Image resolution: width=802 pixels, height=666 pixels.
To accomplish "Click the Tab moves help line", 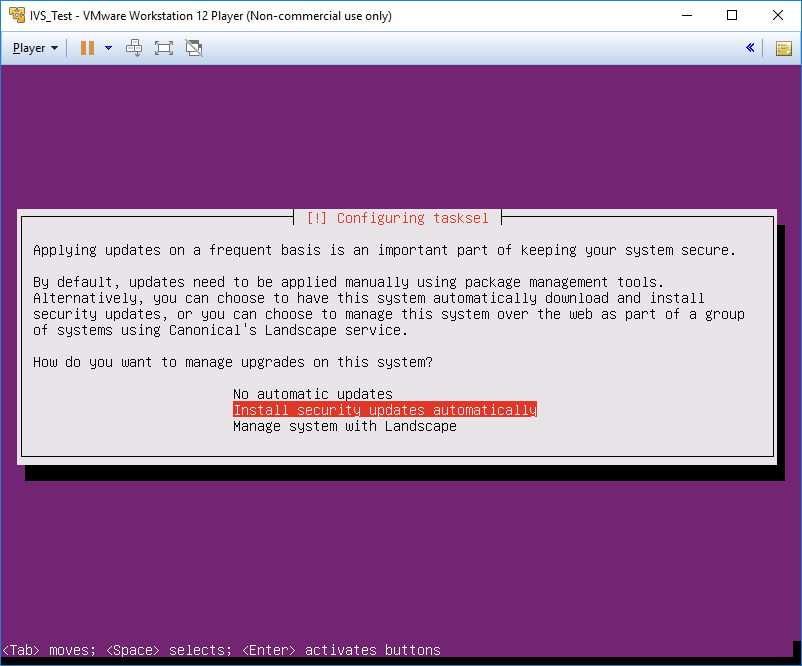I will [x=221, y=650].
